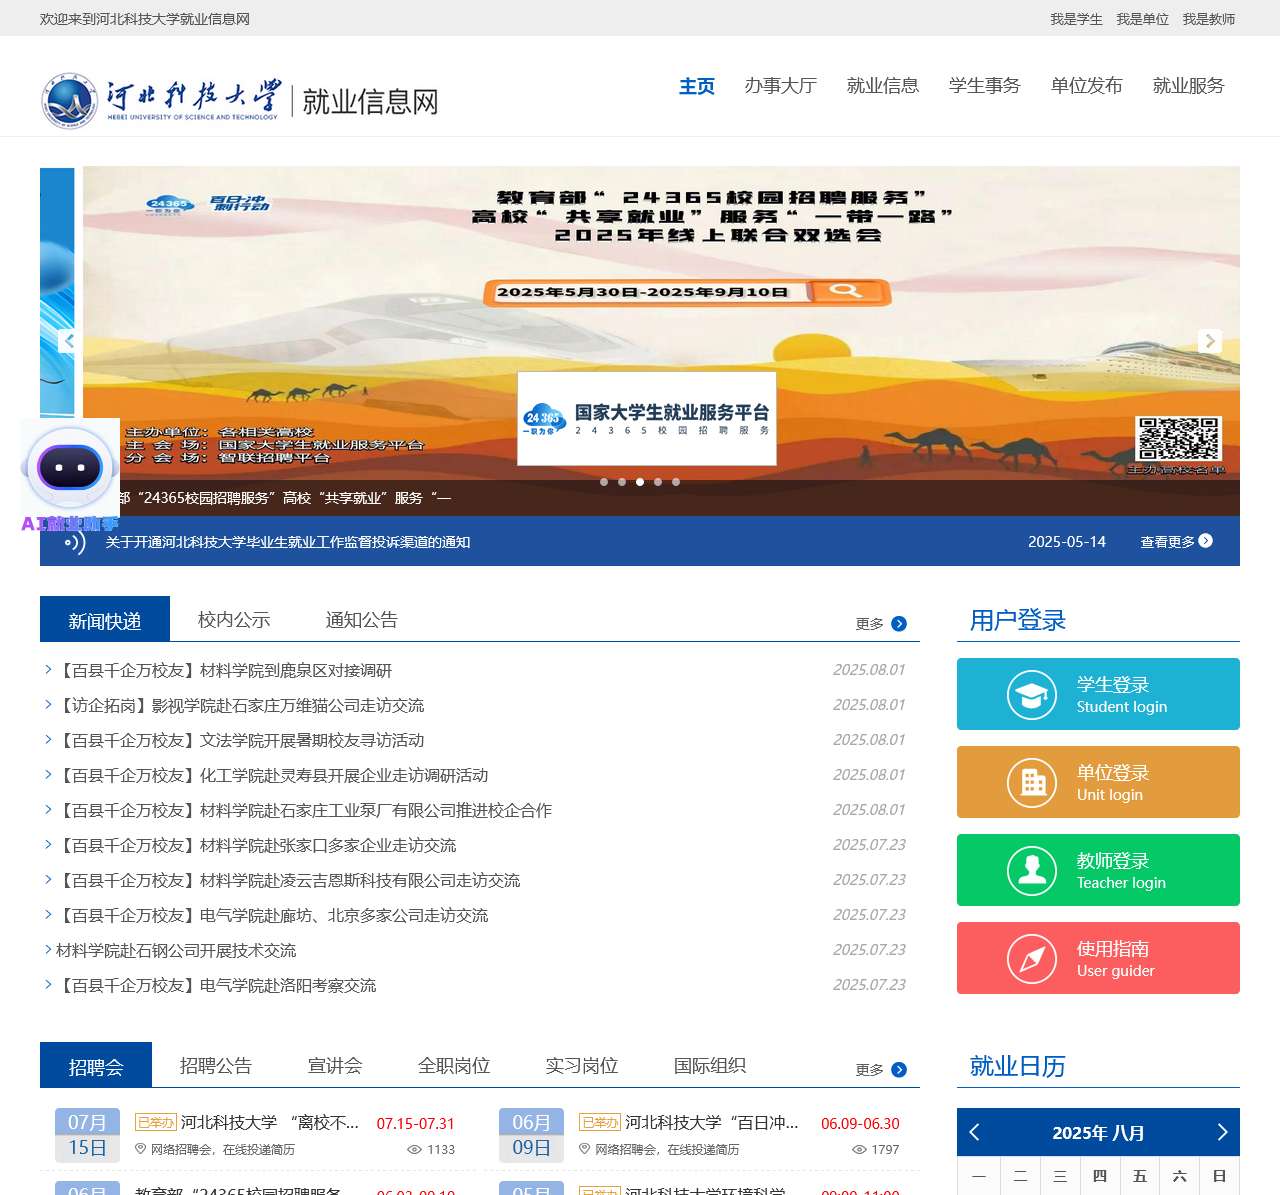The image size is (1280, 1195).
Task: Click the graduation cap icon on 学生登录
Action: [1032, 694]
